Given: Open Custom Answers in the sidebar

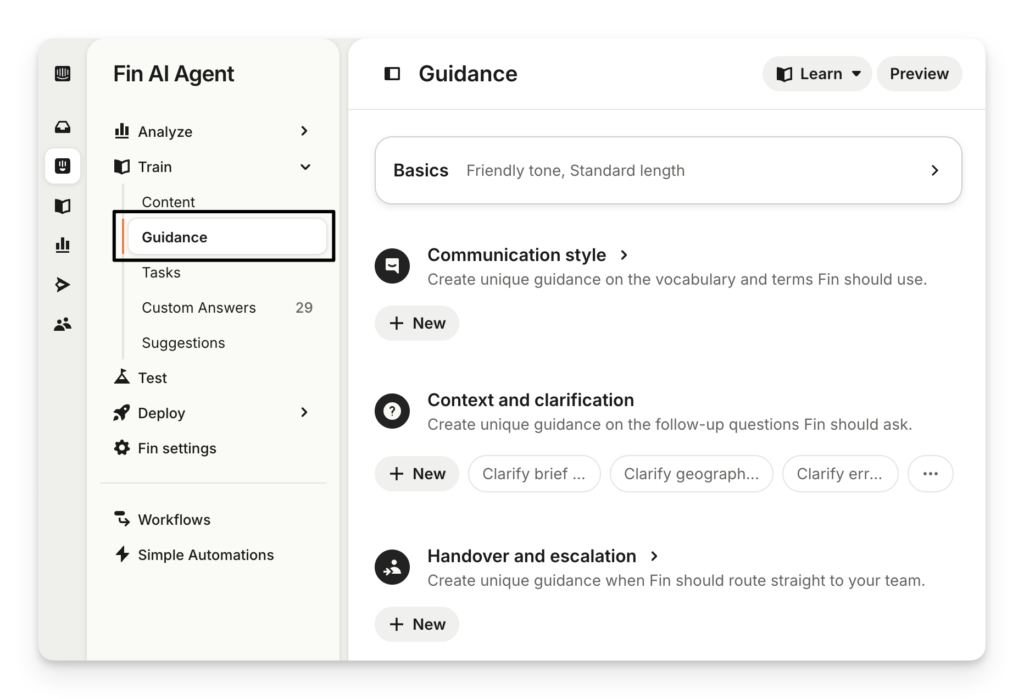Looking at the screenshot, I should coord(199,308).
